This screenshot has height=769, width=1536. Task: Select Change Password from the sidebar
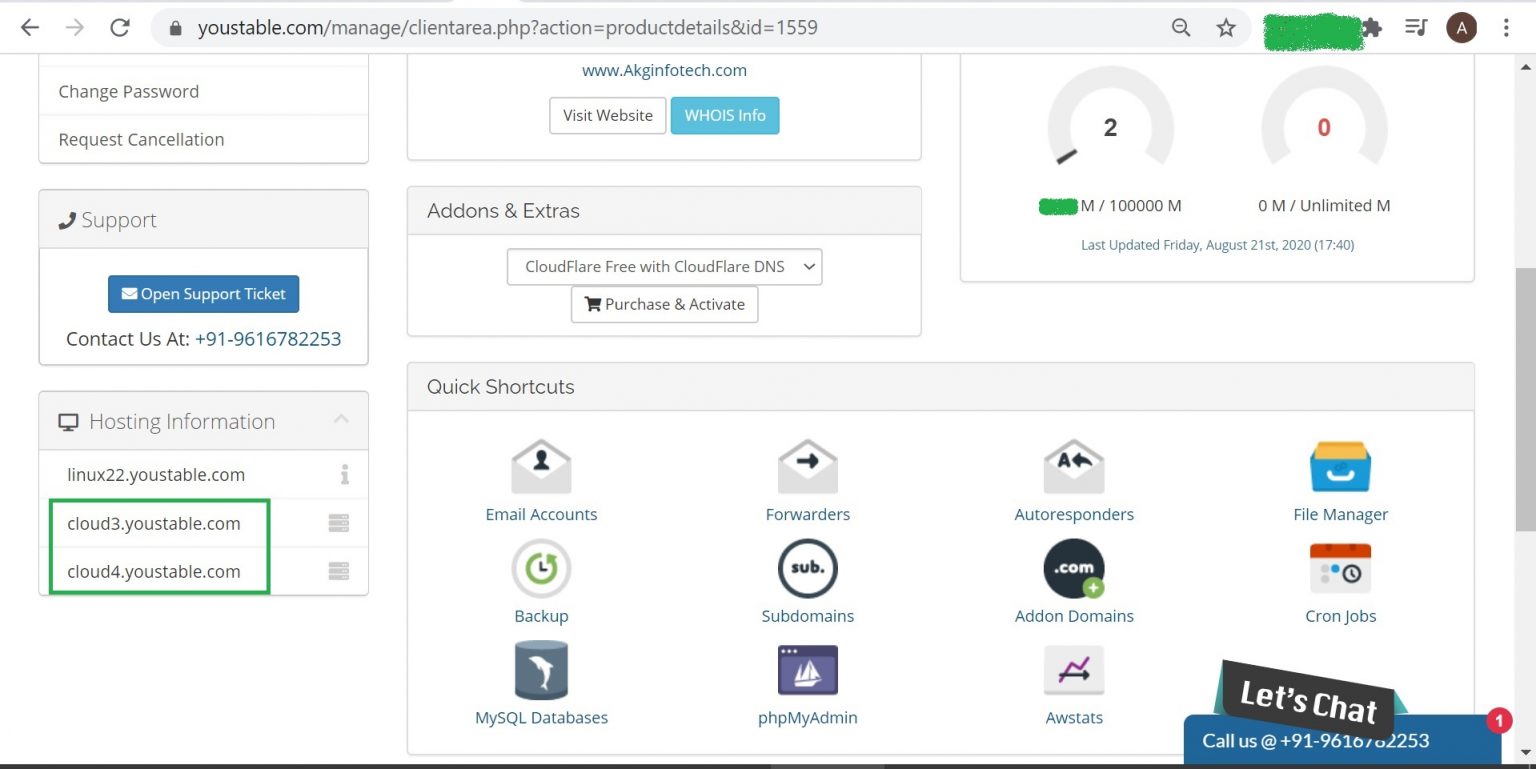coord(128,91)
